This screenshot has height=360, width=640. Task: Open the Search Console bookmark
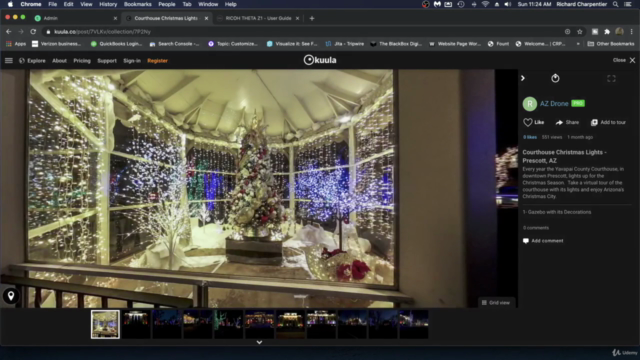pyautogui.click(x=174, y=44)
